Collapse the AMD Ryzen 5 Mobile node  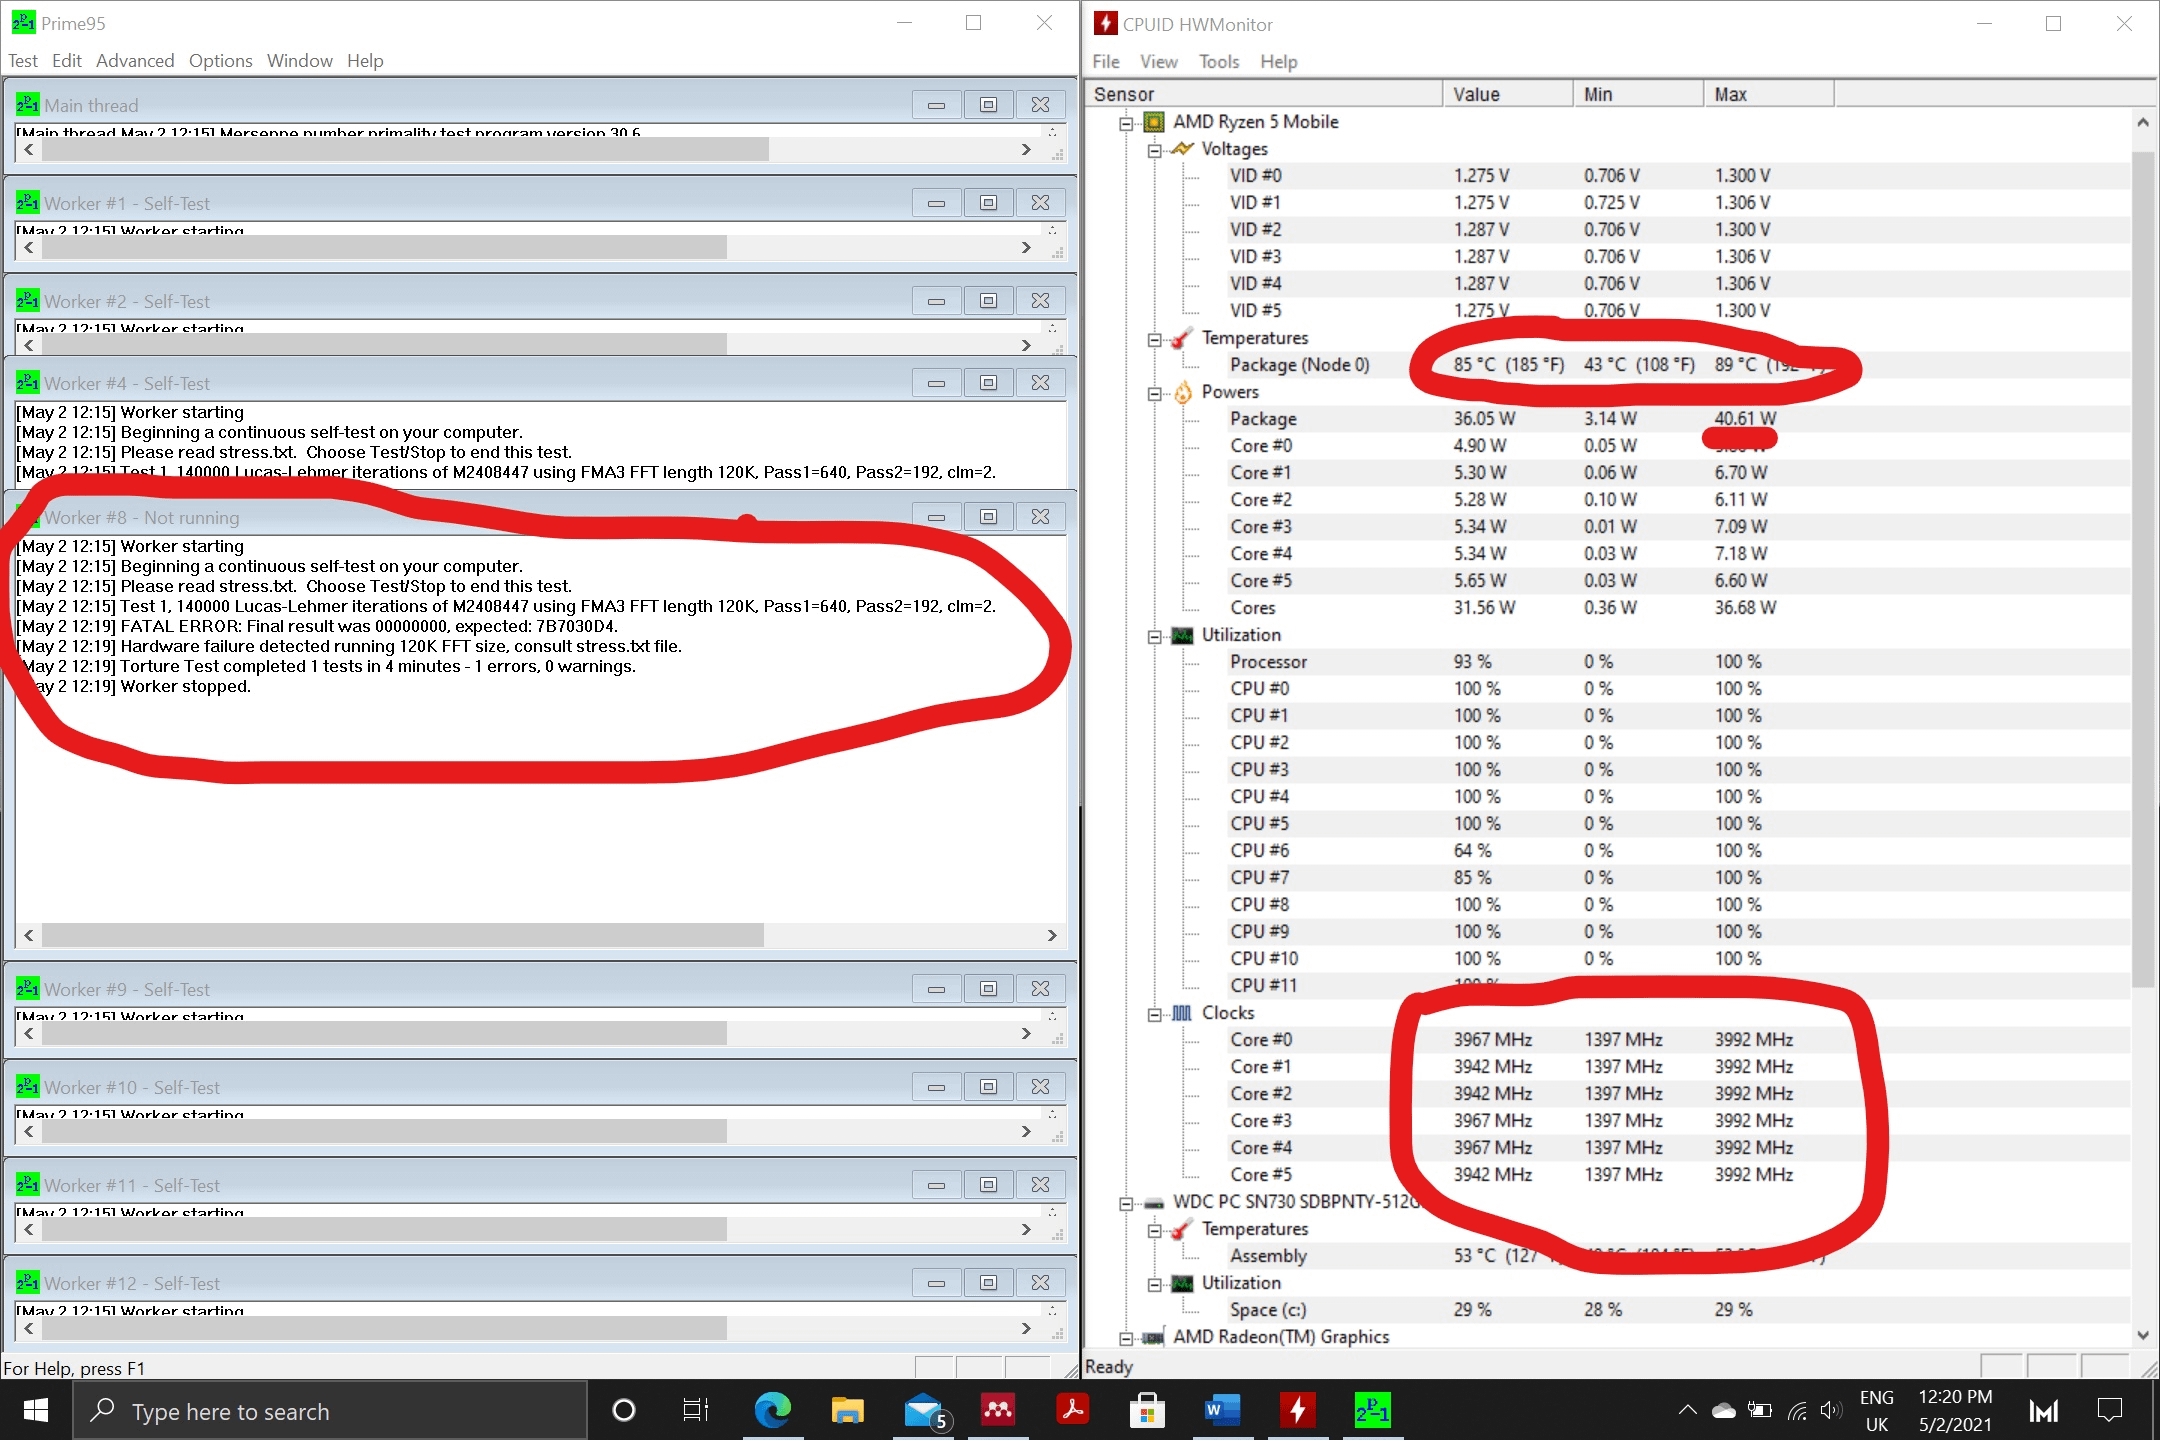click(1126, 123)
